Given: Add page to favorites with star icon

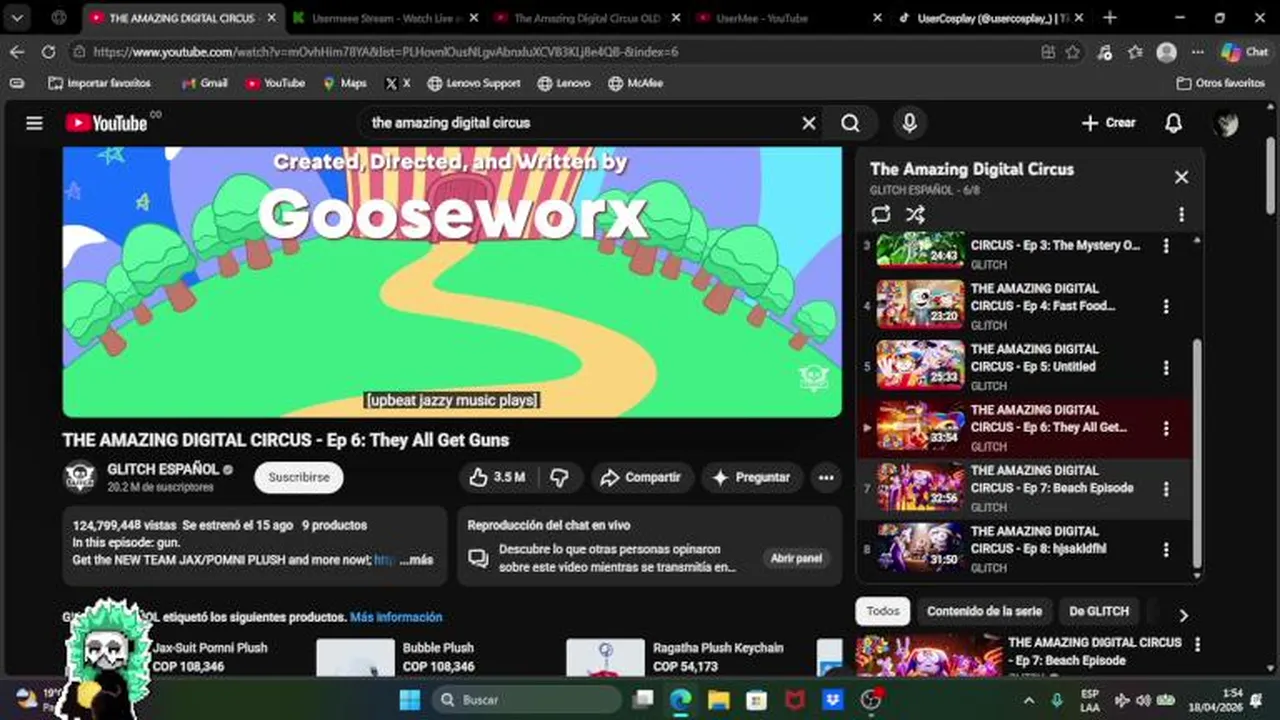Looking at the screenshot, I should (x=1073, y=52).
